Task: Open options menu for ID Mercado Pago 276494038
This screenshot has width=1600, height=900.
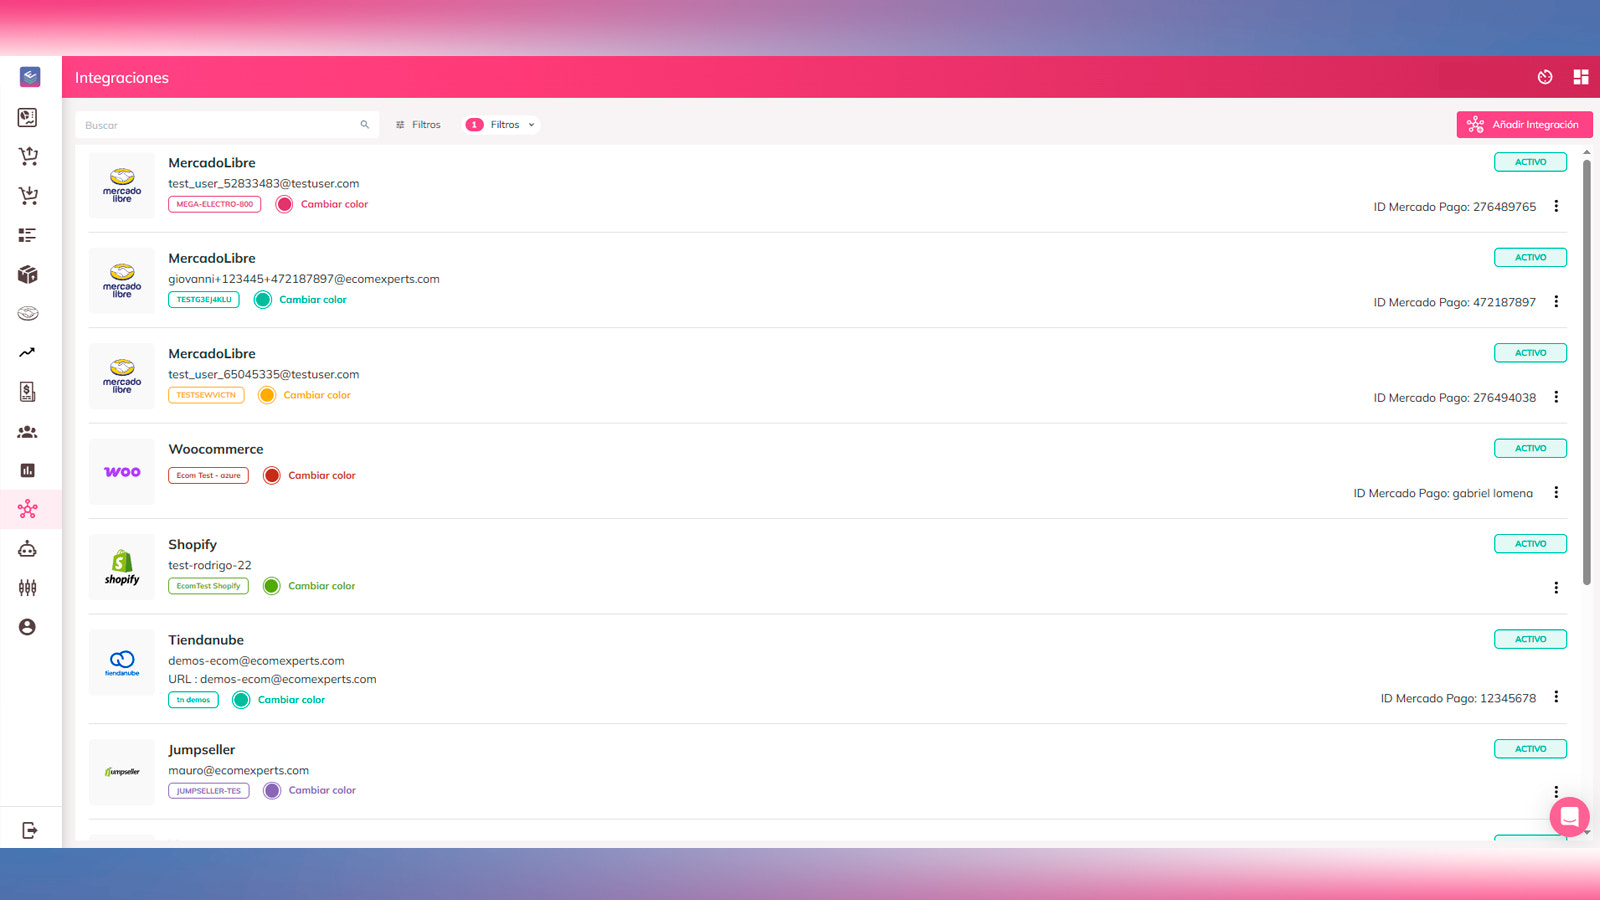Action: coord(1556,397)
